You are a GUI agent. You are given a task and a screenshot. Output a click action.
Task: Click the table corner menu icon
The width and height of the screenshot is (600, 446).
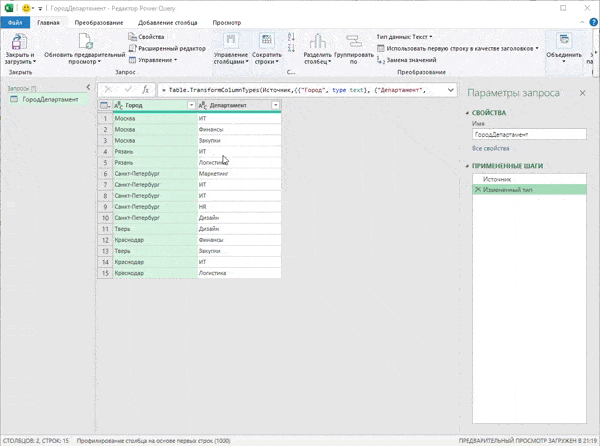click(105, 105)
